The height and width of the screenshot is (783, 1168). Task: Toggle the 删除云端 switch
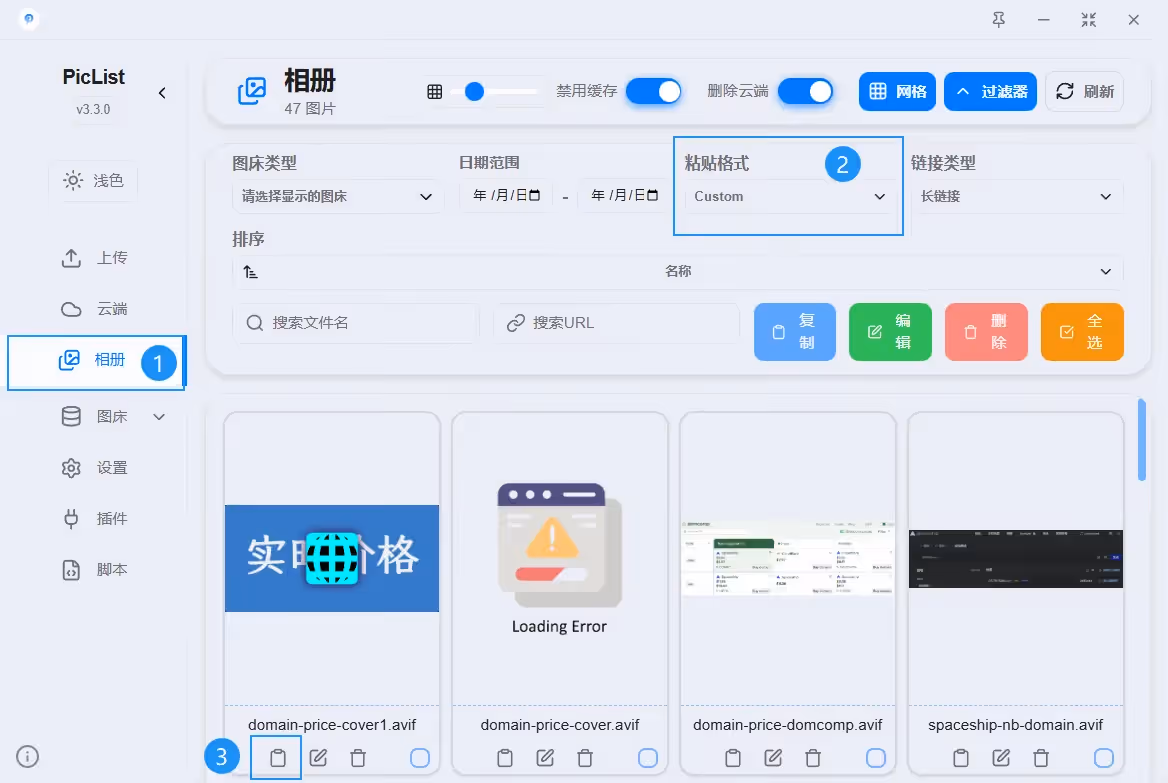pos(805,92)
